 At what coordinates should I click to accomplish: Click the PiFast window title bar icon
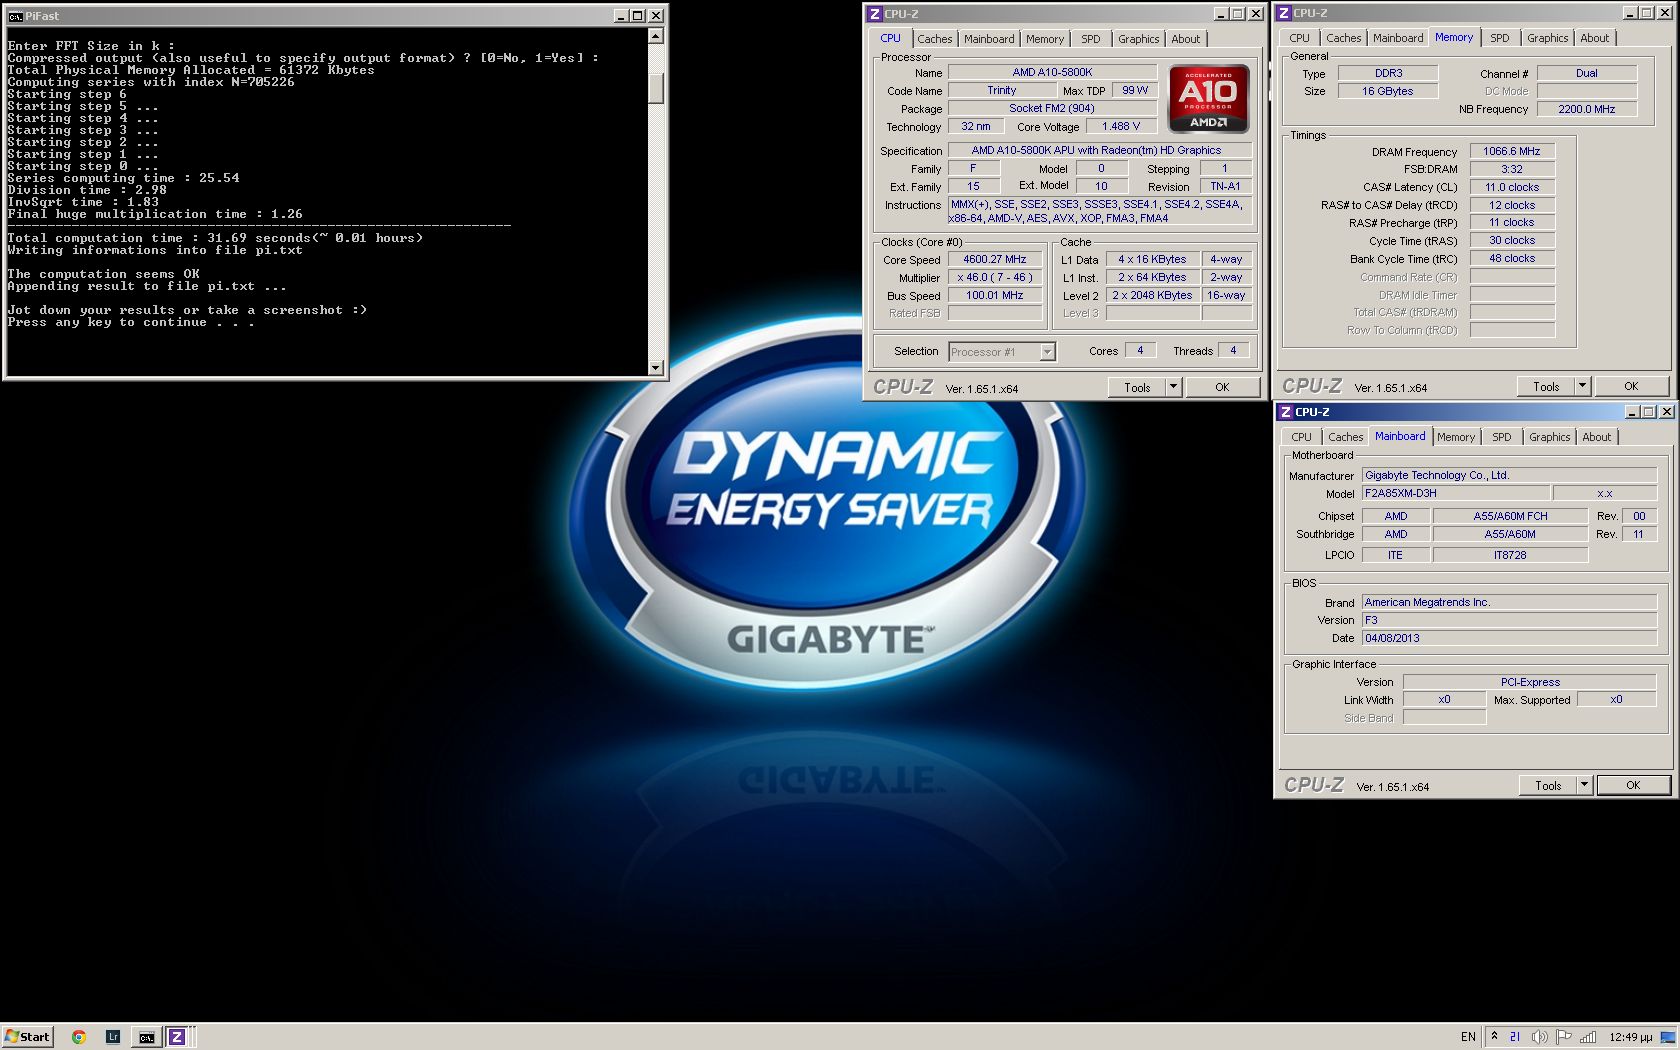[x=15, y=16]
